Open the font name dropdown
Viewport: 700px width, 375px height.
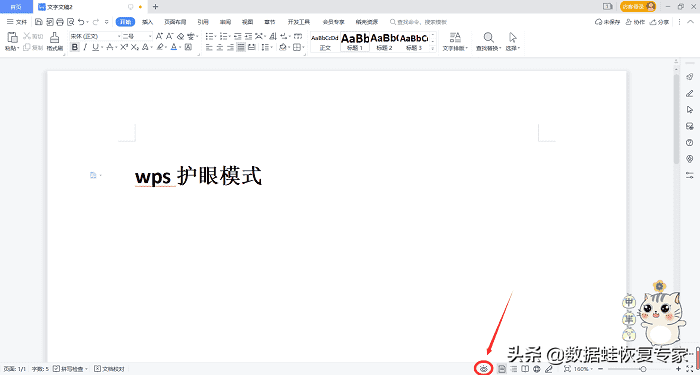(119, 36)
